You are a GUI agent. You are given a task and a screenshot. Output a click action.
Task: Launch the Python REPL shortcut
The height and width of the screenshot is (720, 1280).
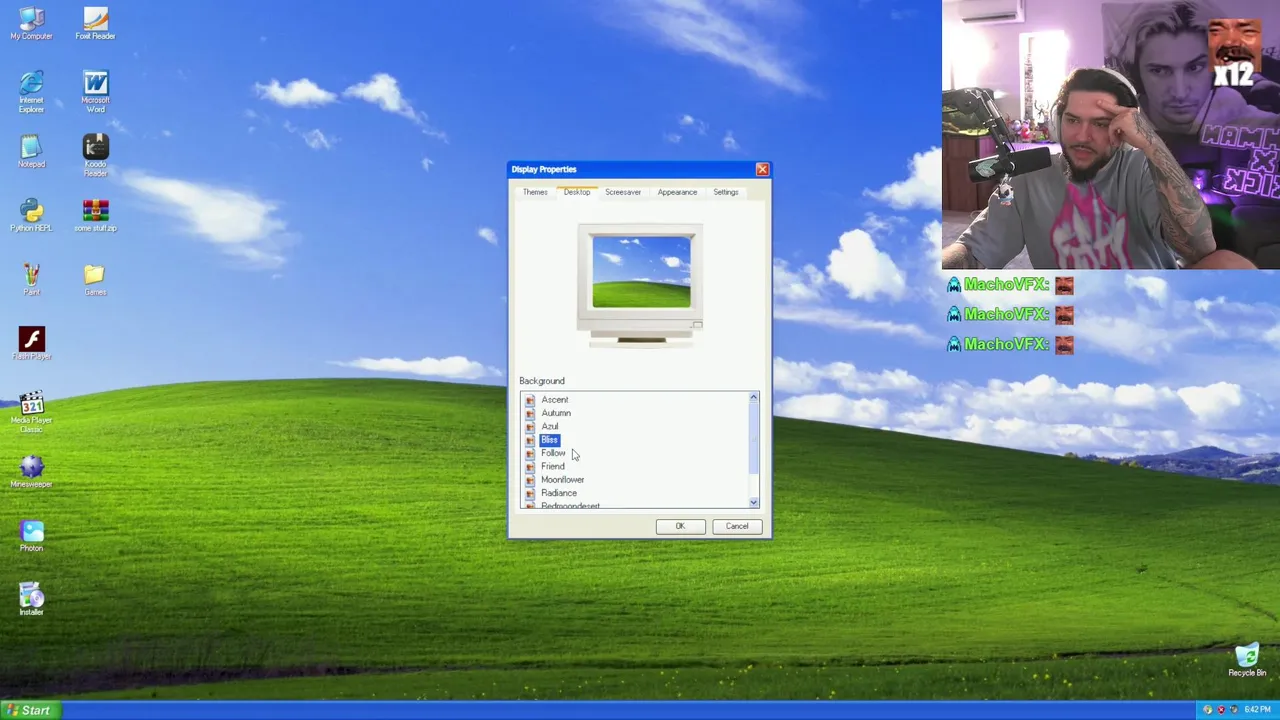31,216
